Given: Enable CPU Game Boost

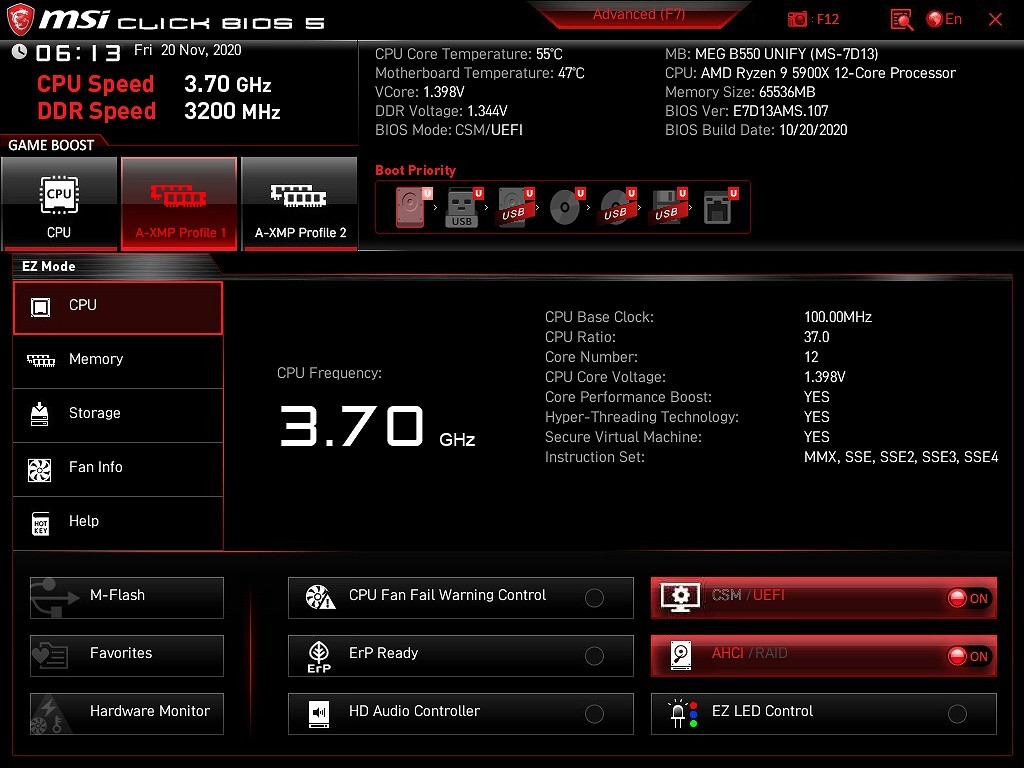Looking at the screenshot, I should (59, 204).
